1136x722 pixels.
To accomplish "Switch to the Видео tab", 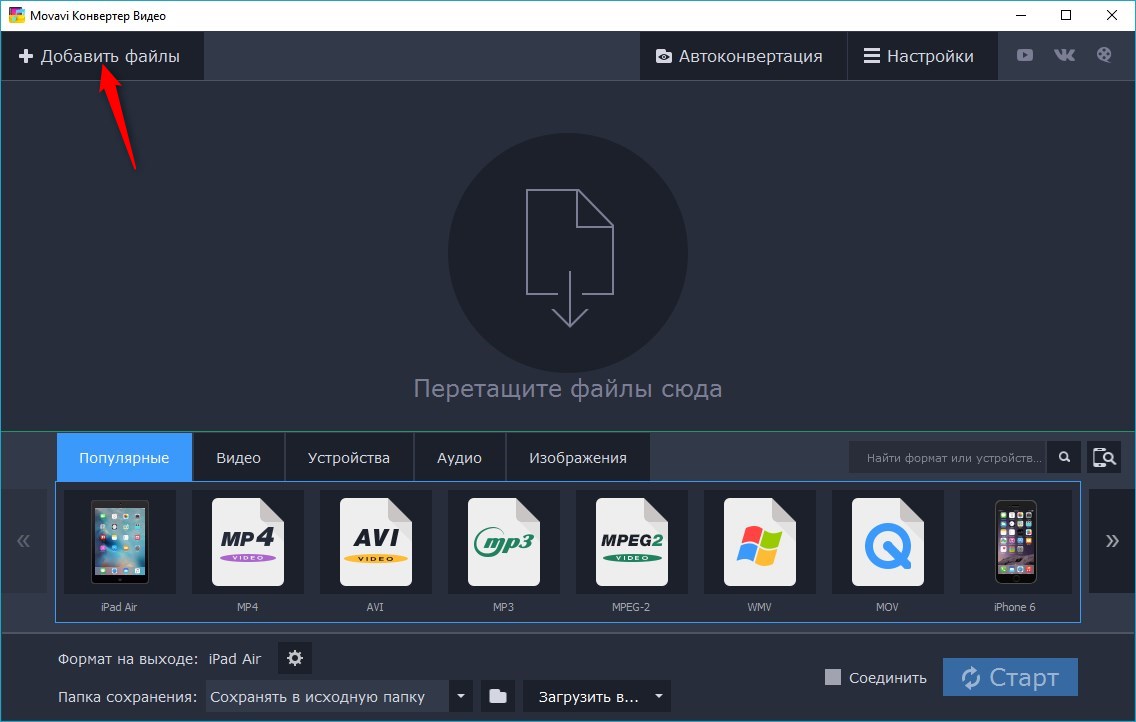I will pos(238,458).
